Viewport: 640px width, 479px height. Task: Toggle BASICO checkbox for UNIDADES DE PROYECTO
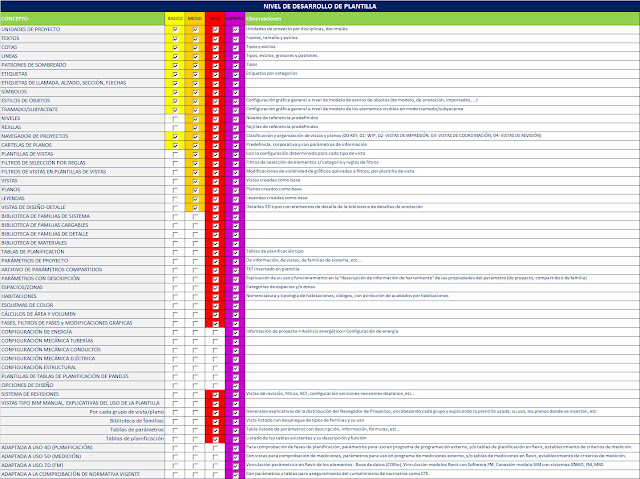[x=175, y=30]
